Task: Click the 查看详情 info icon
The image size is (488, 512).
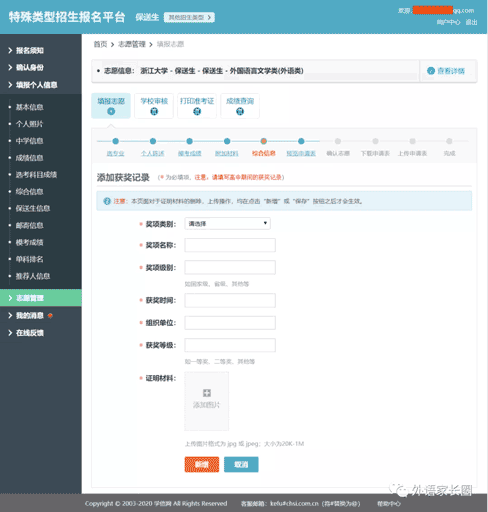Action: [431, 71]
